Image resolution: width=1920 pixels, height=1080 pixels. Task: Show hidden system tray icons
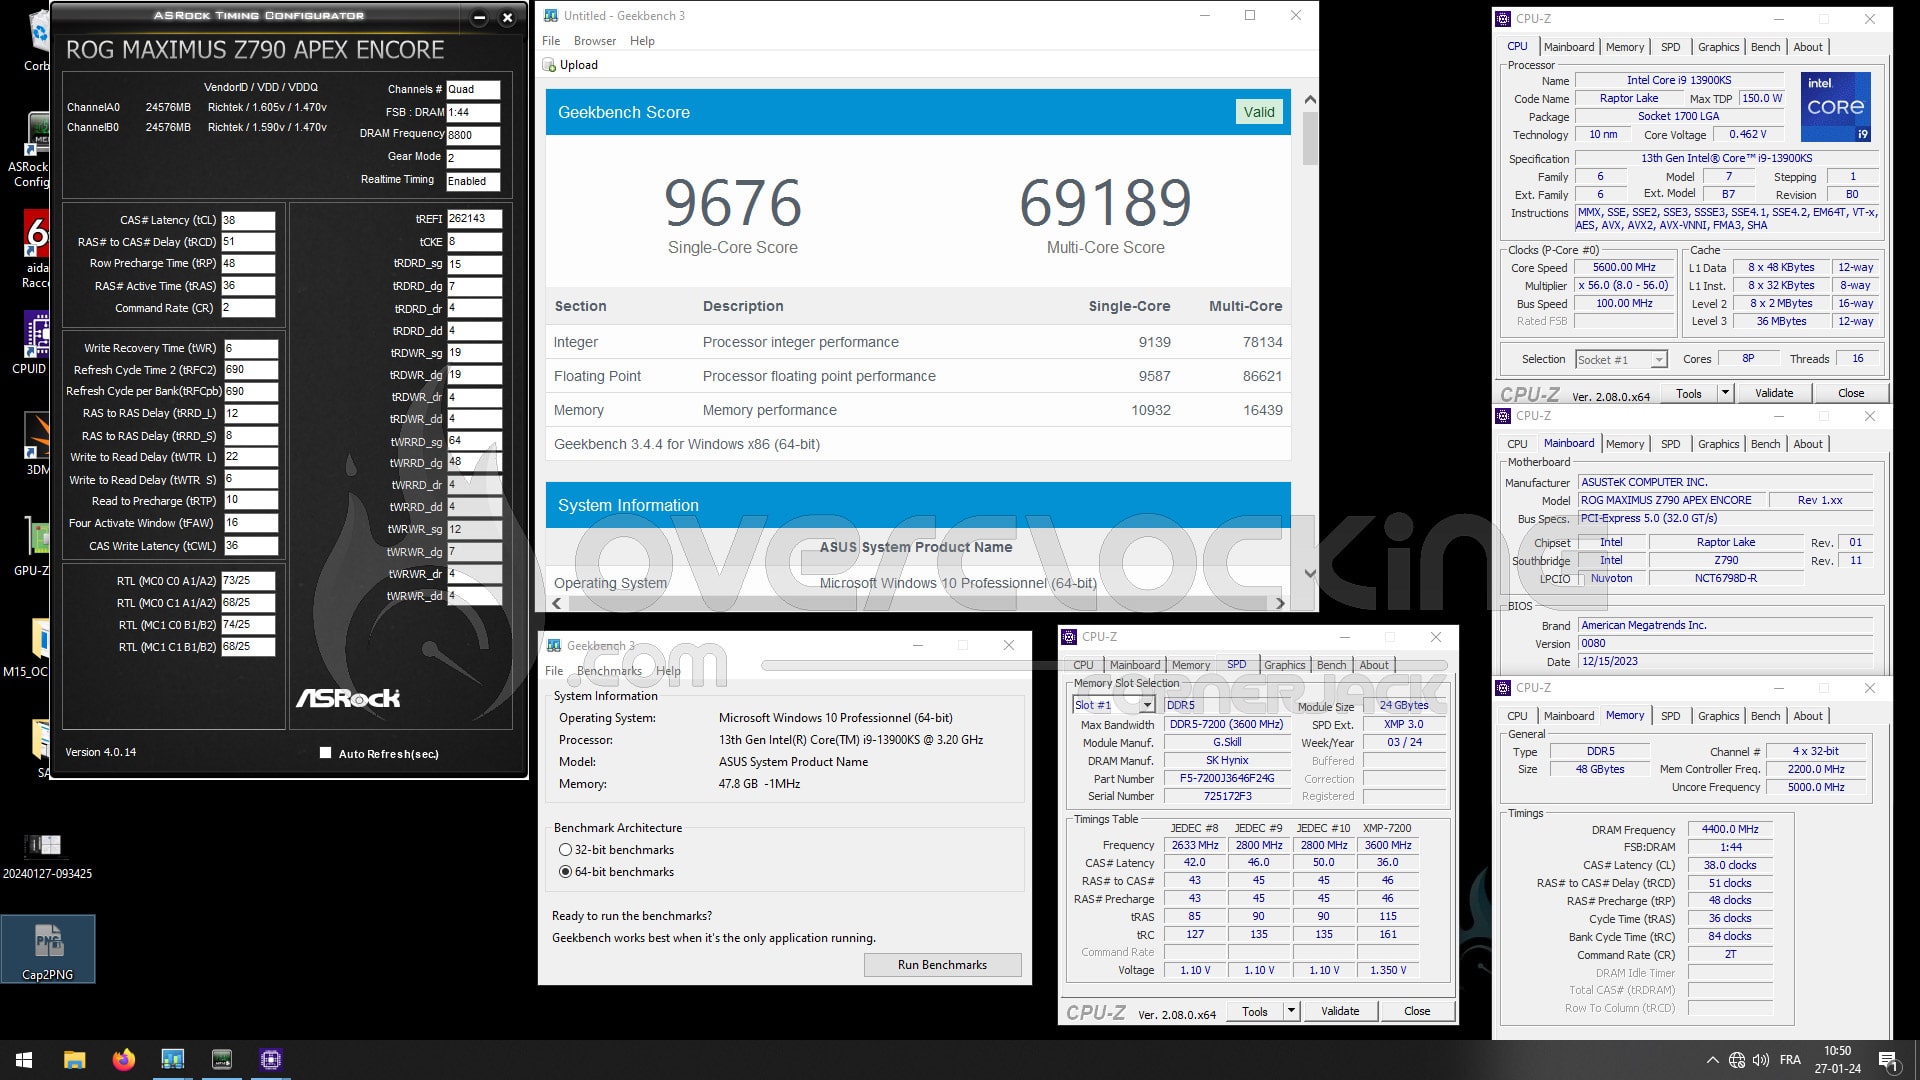click(x=1712, y=1060)
